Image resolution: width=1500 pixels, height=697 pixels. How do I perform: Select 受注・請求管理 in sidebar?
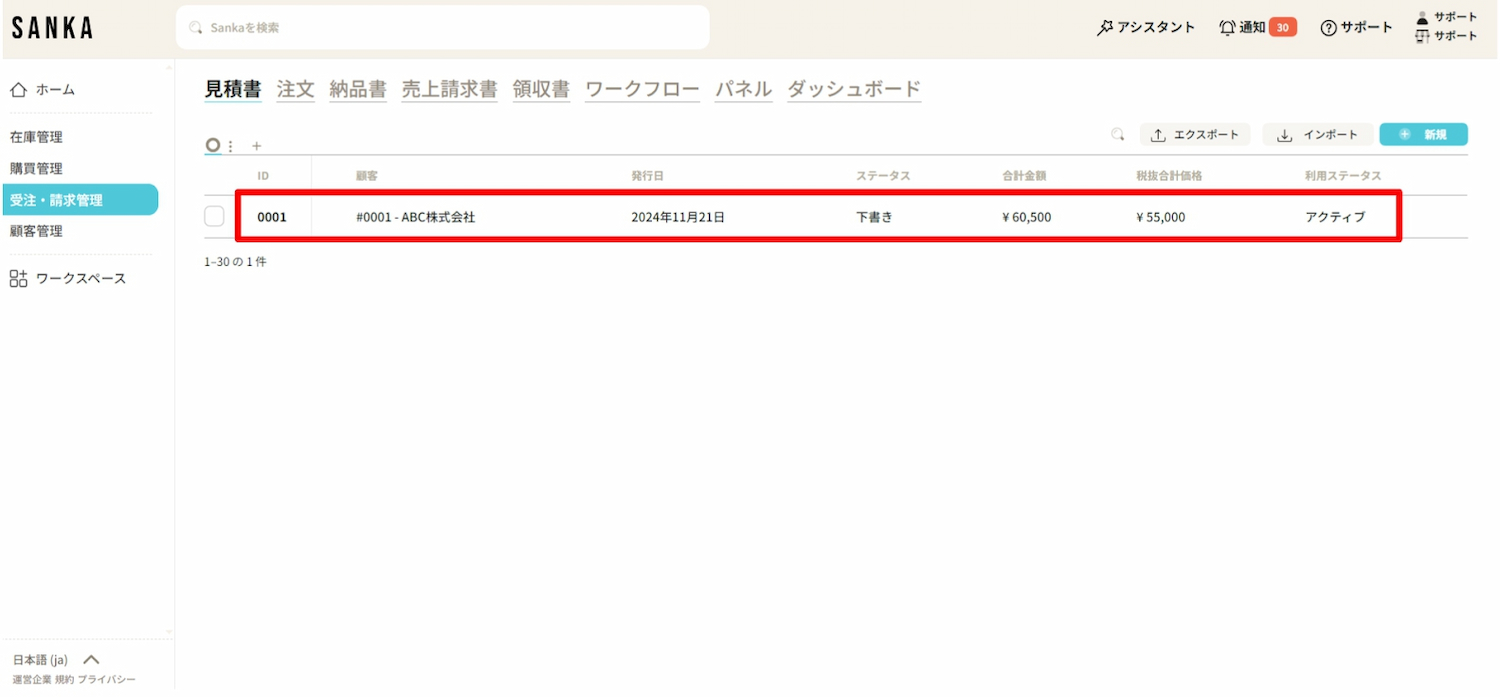80,200
